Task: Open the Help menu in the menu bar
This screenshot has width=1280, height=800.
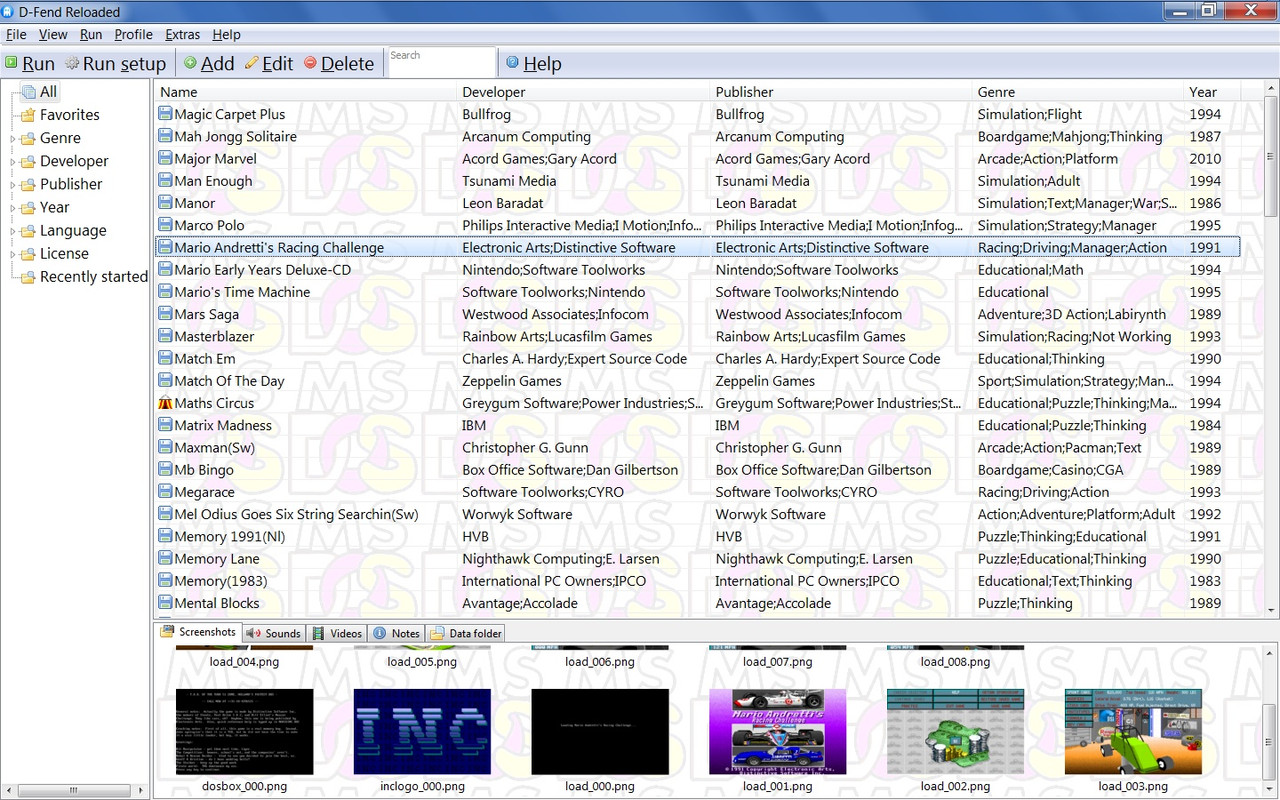Action: (x=226, y=34)
